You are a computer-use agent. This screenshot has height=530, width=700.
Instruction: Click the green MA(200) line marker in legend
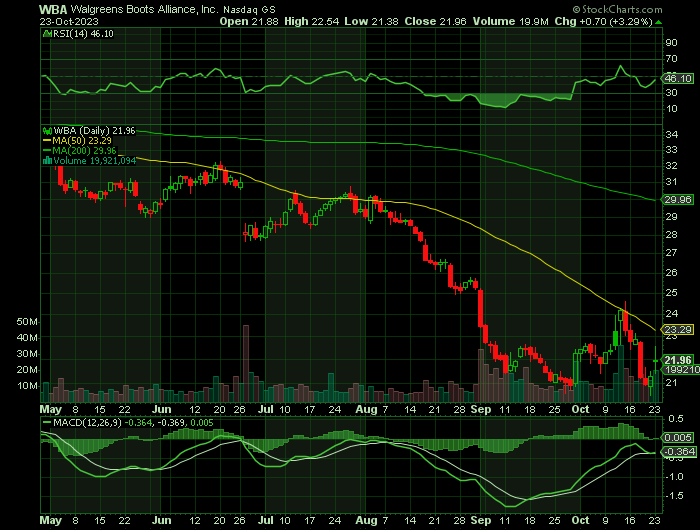pyautogui.click(x=47, y=150)
